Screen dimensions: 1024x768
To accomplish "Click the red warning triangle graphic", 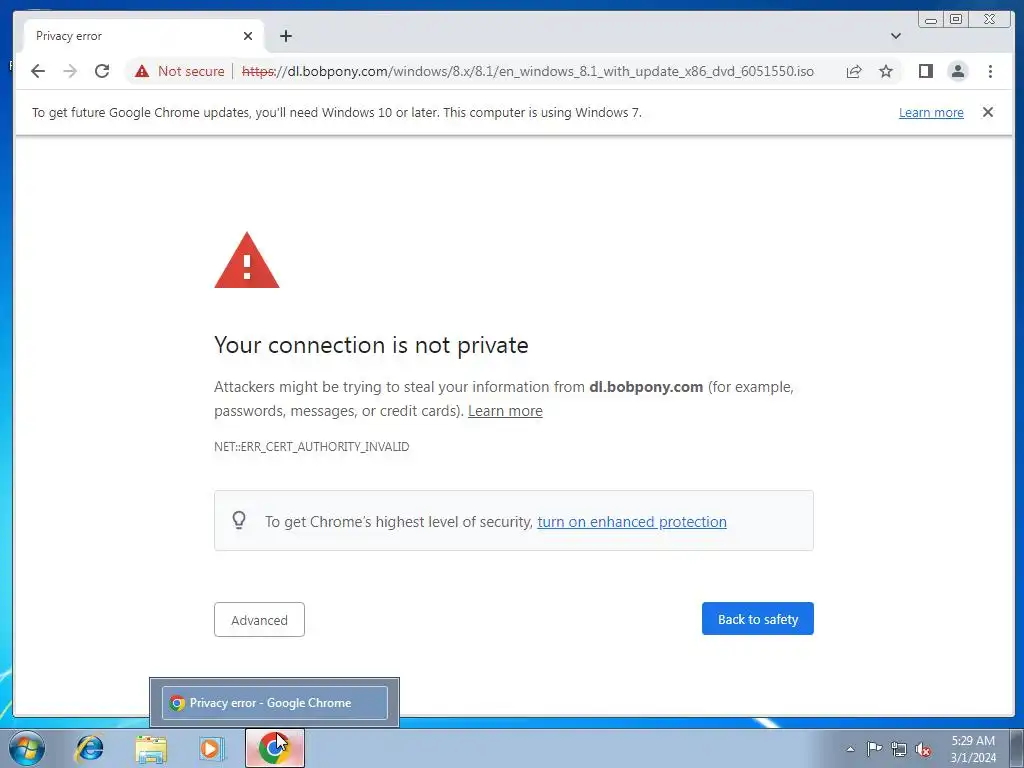I will click(x=247, y=261).
